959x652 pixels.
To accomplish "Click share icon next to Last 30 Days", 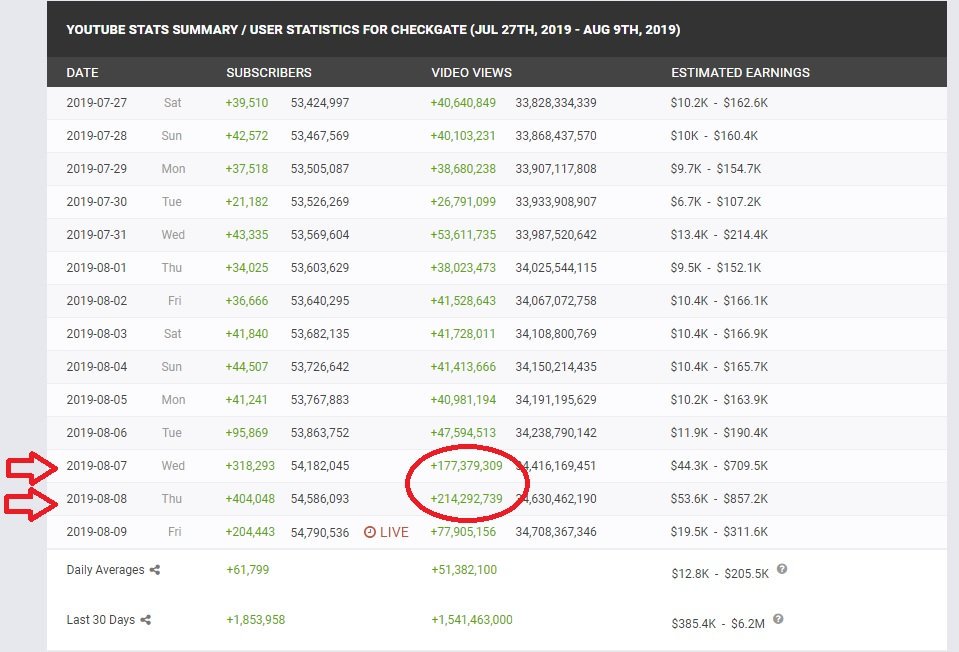I will click(x=146, y=620).
